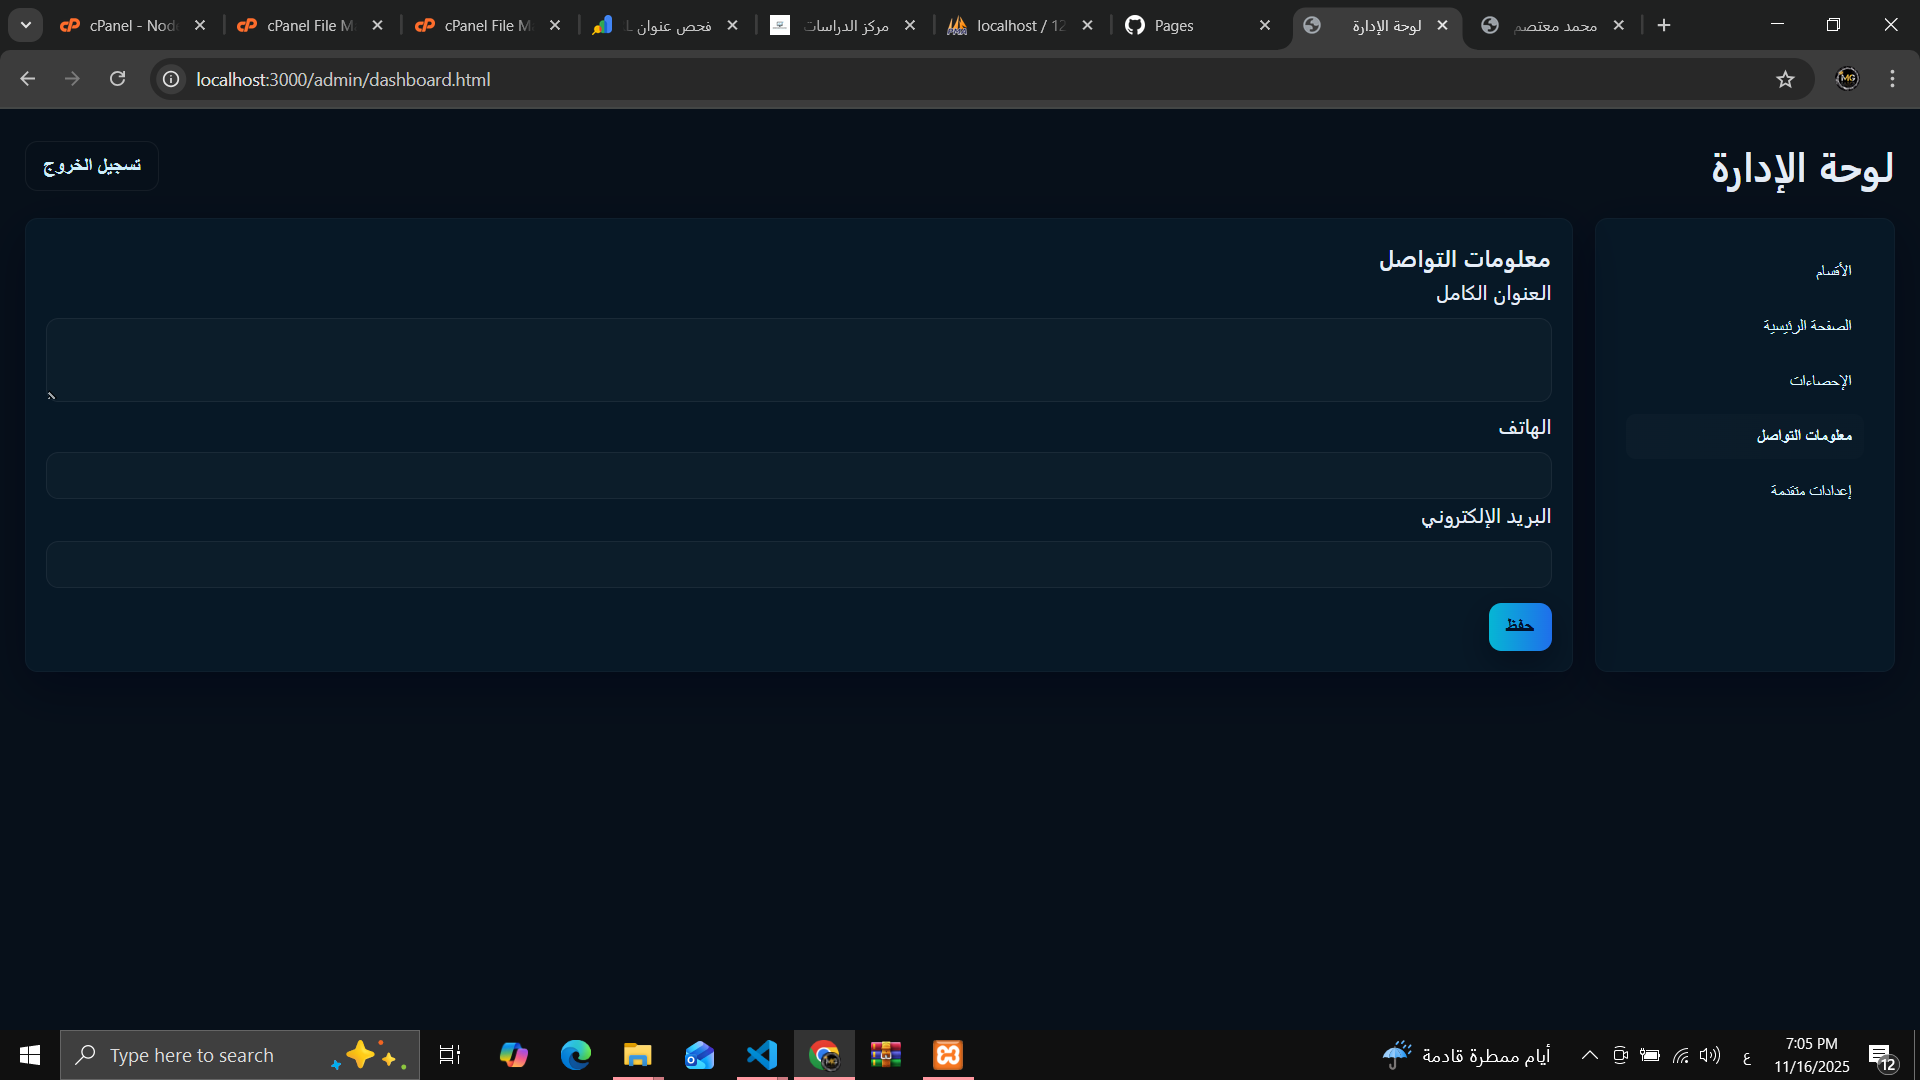Click the browser reload icon

coord(117,79)
